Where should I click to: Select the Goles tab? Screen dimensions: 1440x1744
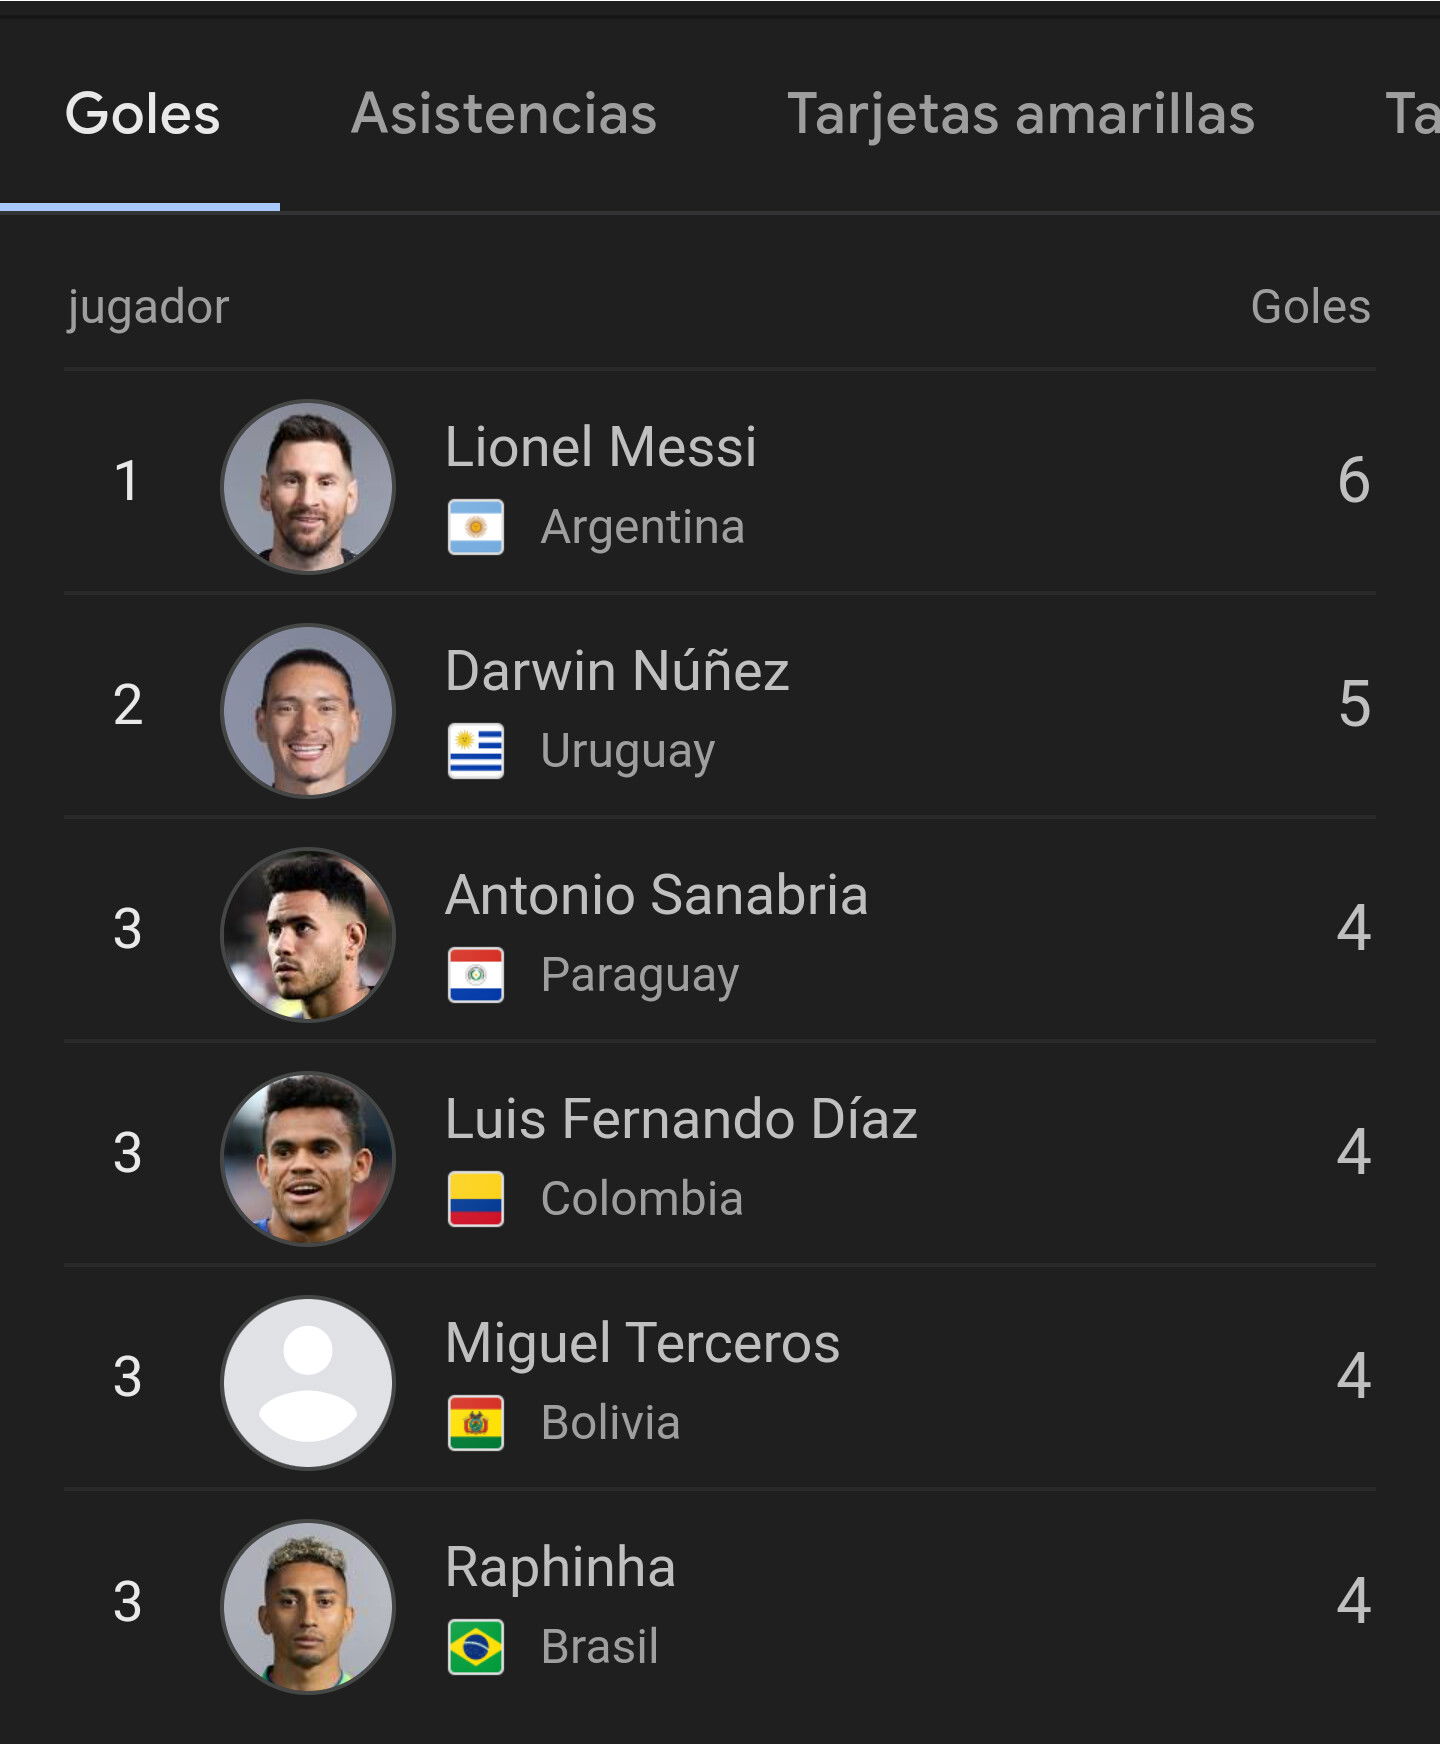142,114
